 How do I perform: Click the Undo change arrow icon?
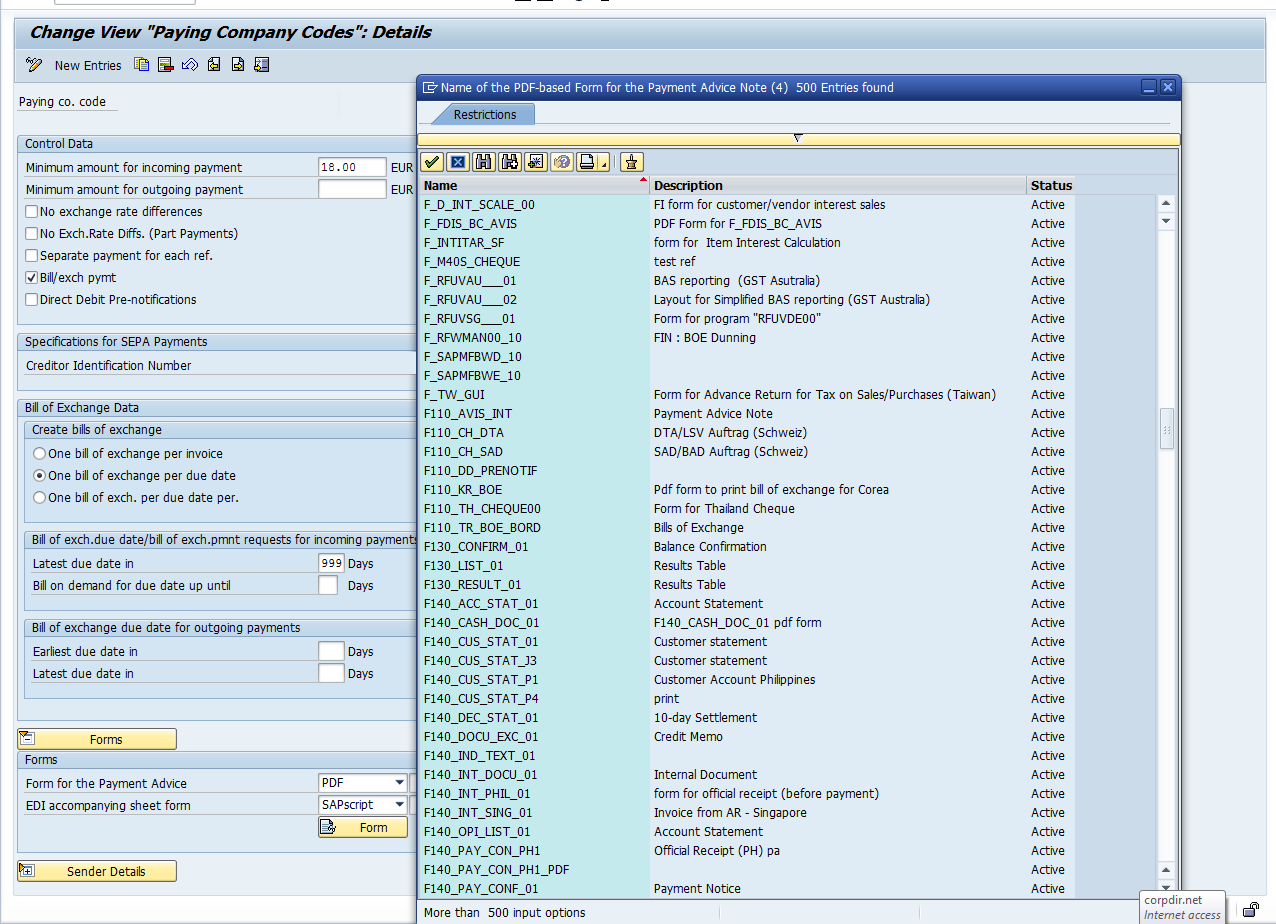click(190, 65)
